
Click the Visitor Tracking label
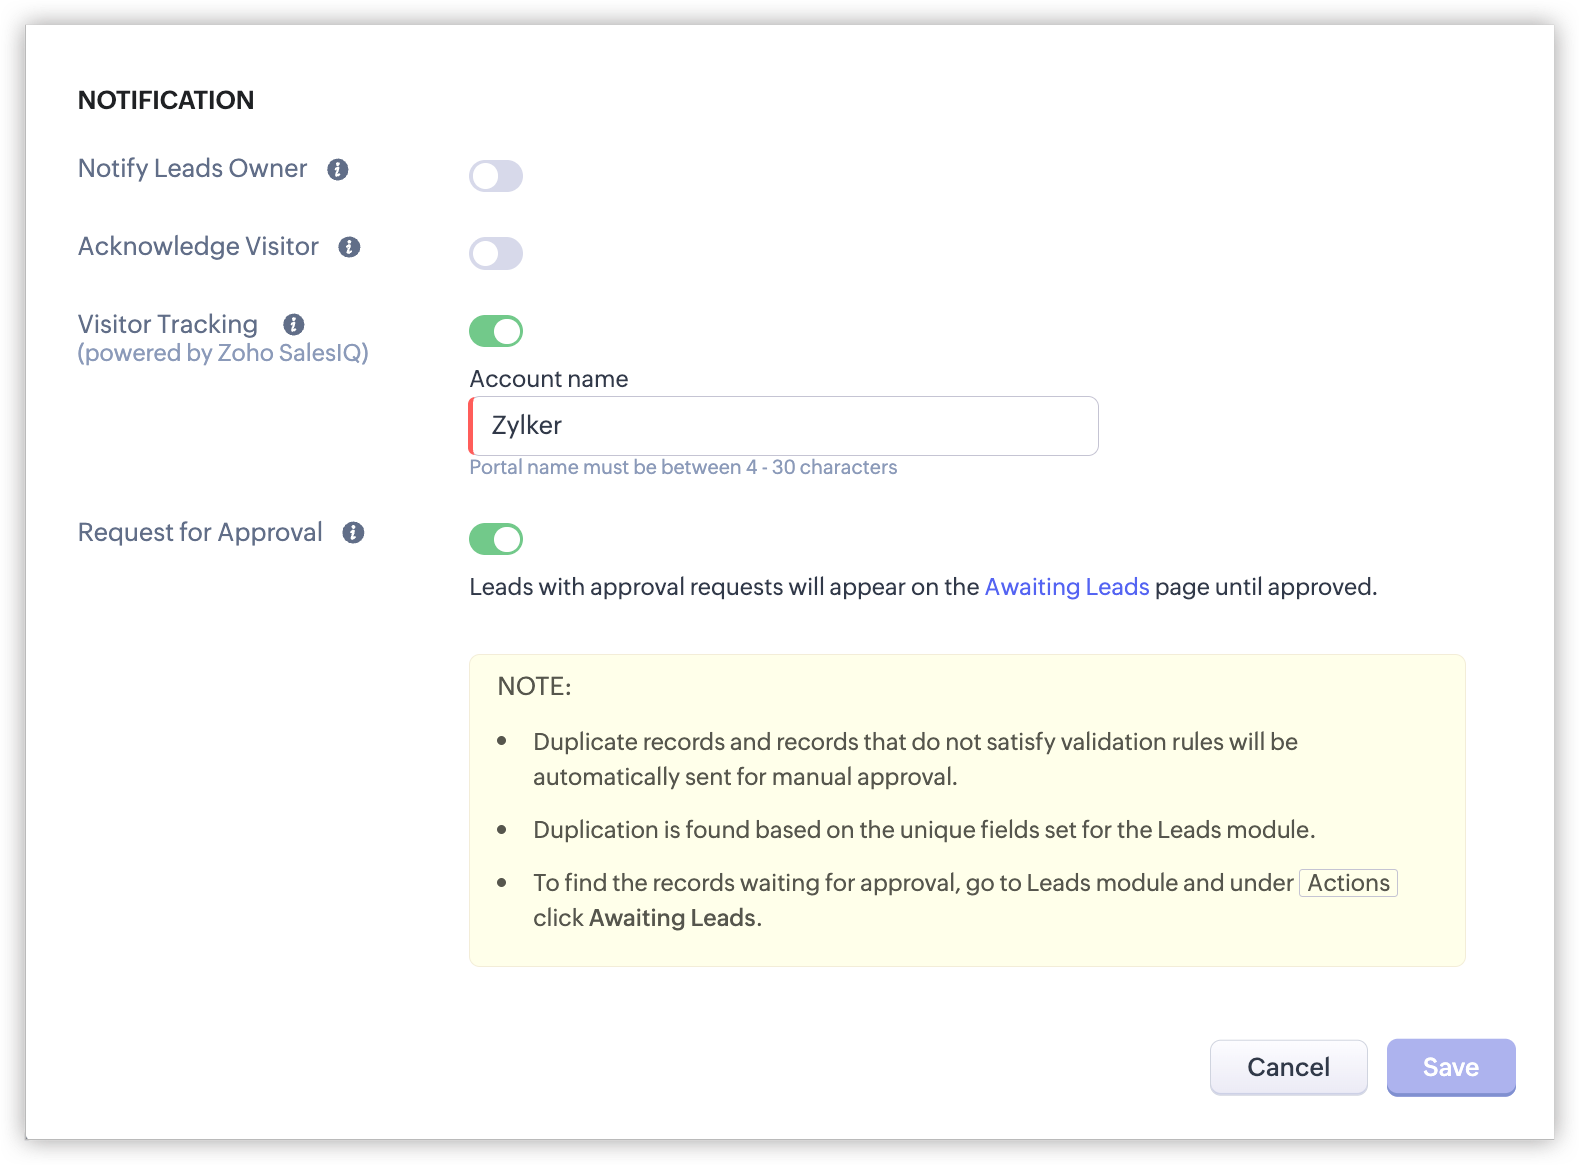[168, 325]
